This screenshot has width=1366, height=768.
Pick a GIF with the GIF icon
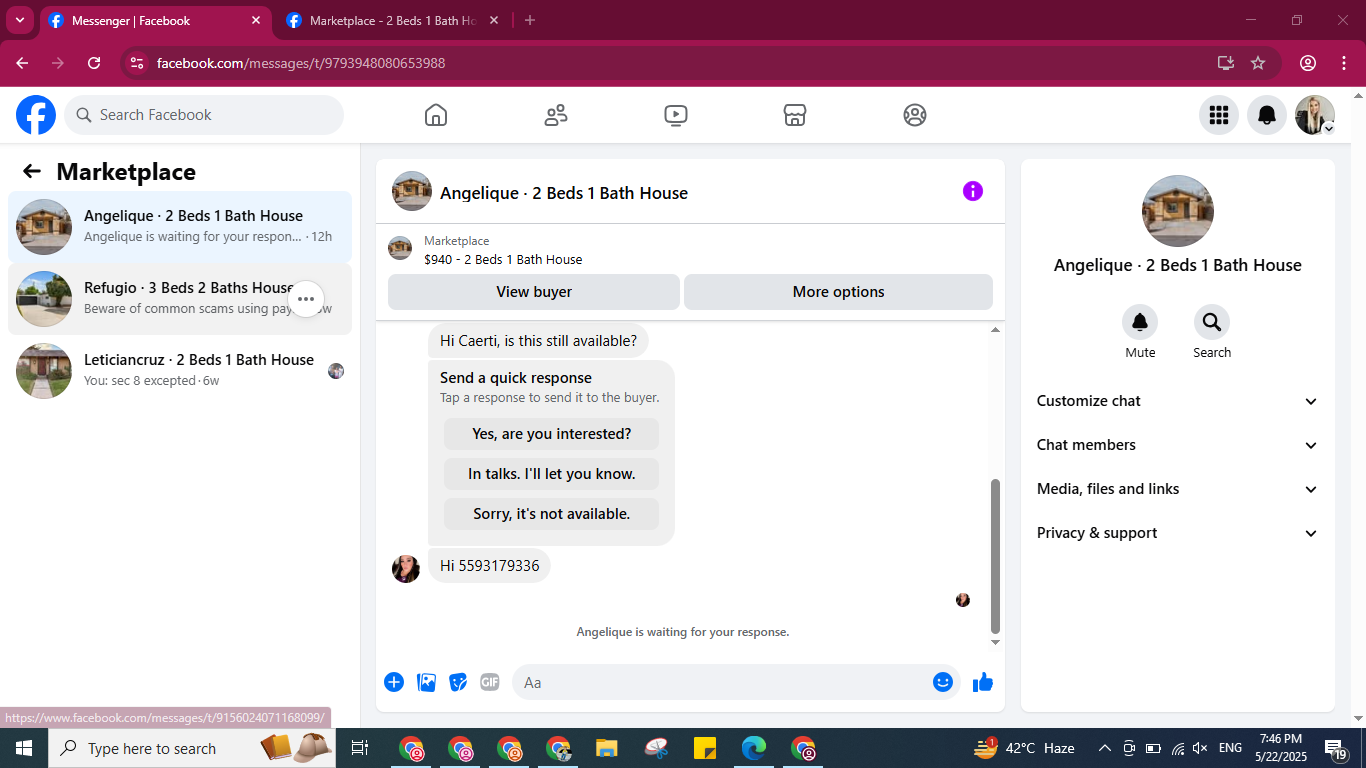tap(490, 682)
